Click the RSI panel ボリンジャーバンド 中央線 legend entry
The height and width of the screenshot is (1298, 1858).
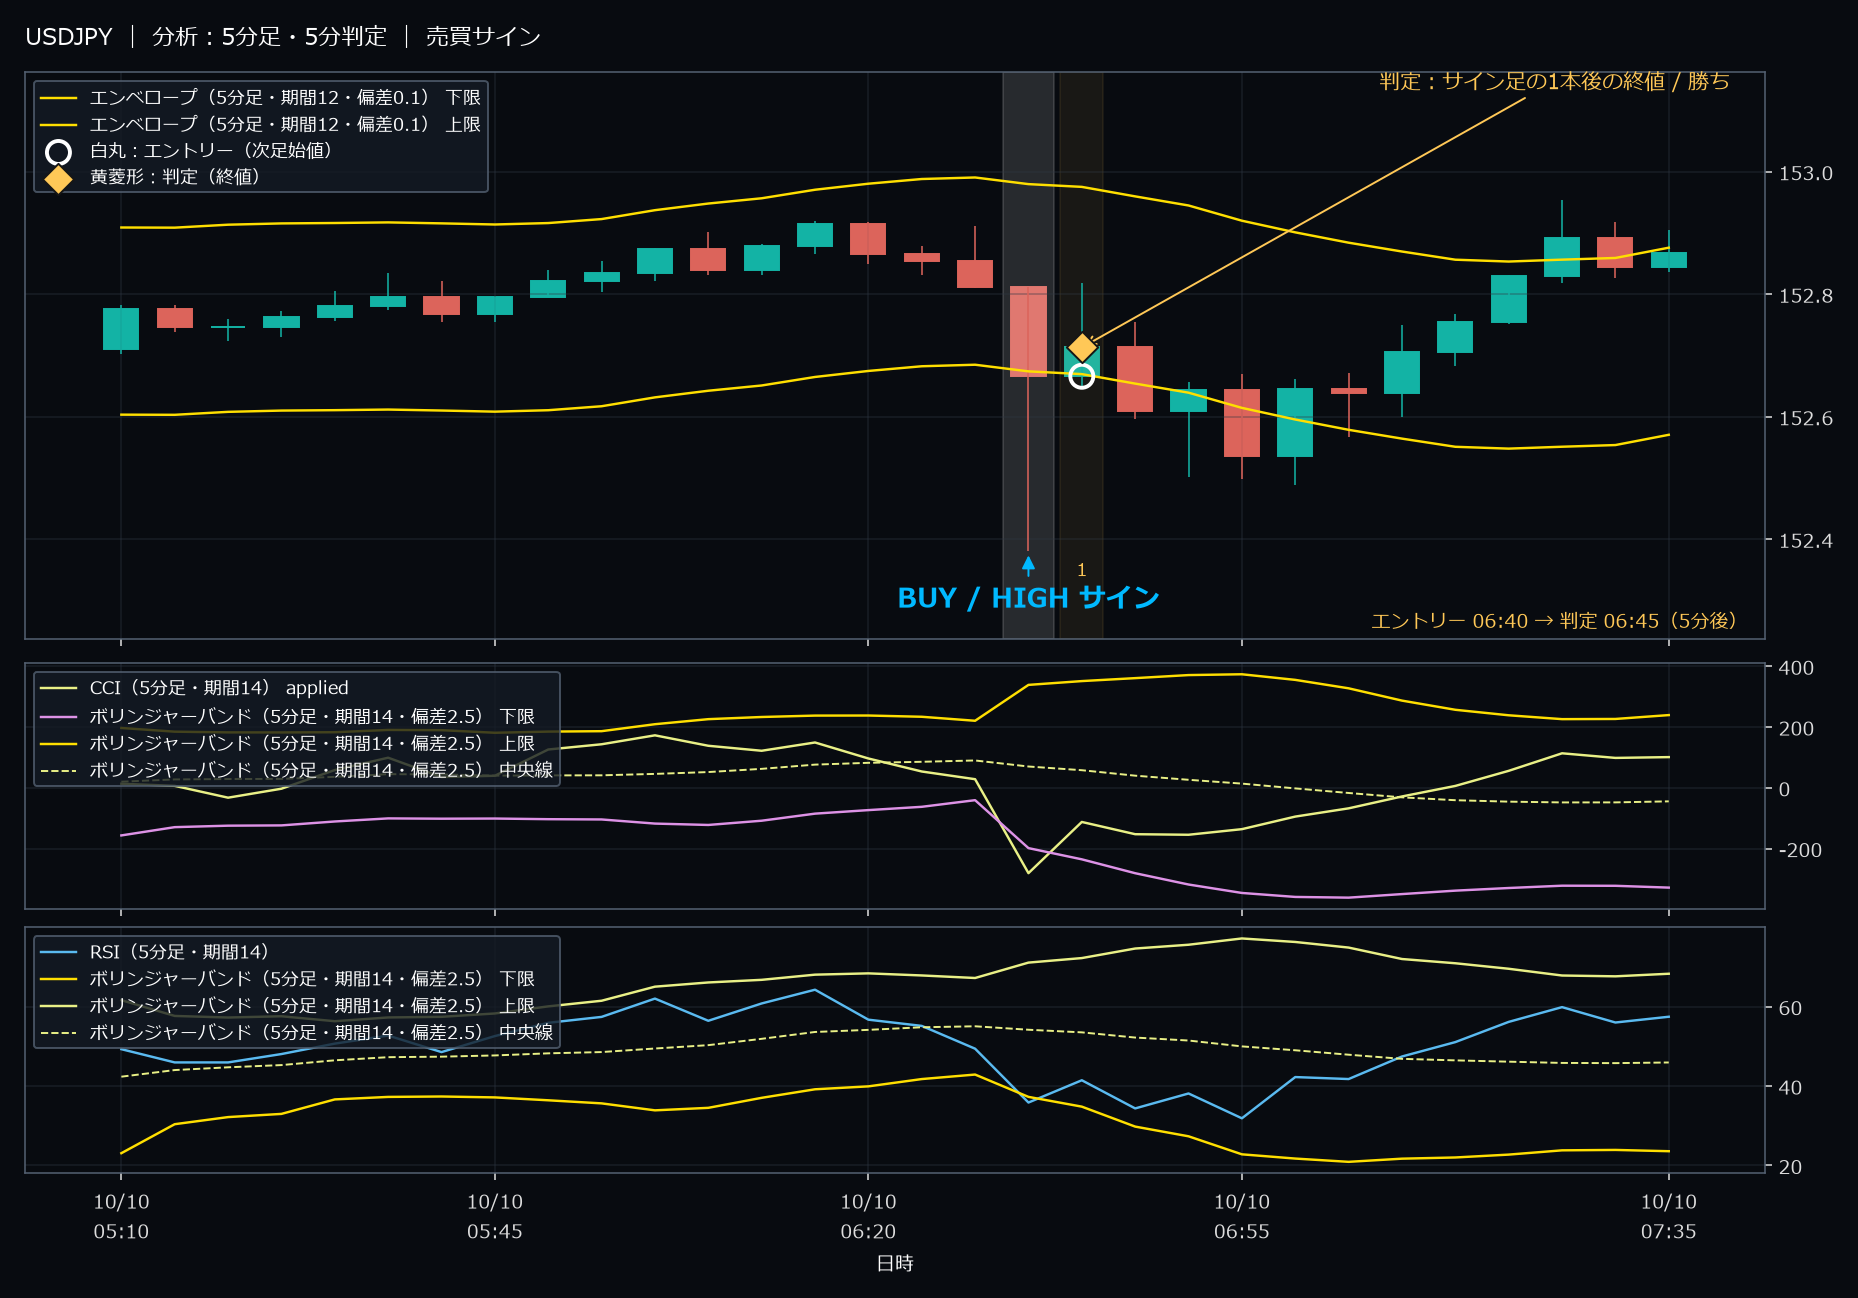click(x=296, y=1033)
